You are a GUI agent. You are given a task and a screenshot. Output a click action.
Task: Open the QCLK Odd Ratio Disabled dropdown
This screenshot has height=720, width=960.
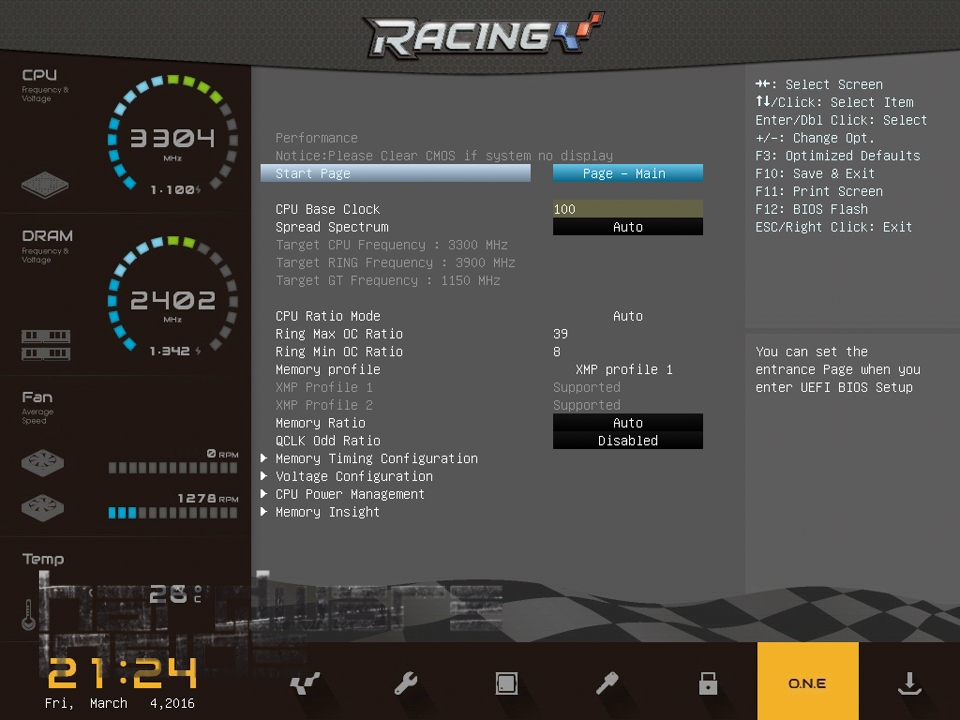(628, 440)
